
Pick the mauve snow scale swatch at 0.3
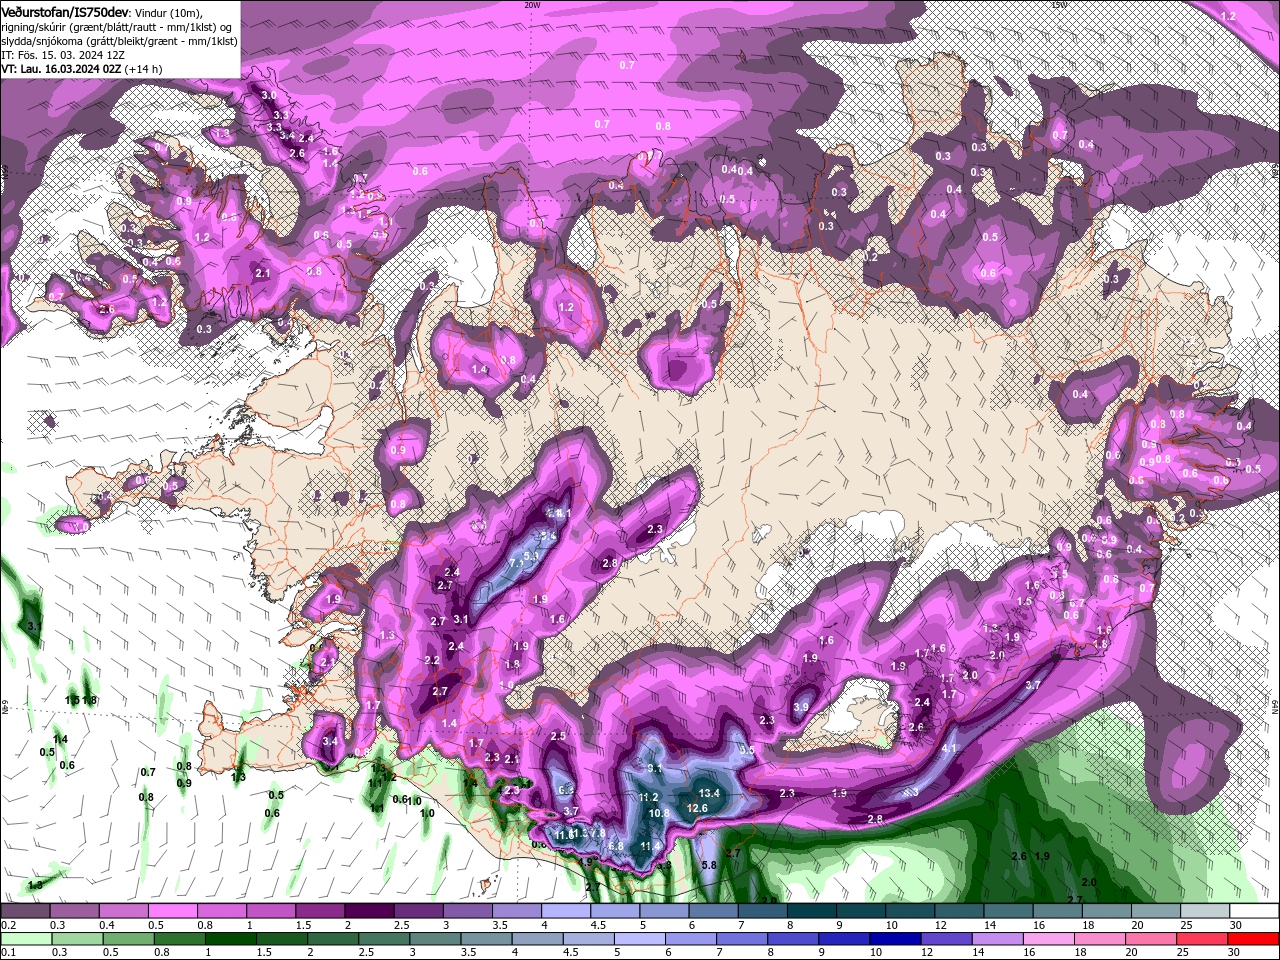click(x=75, y=911)
